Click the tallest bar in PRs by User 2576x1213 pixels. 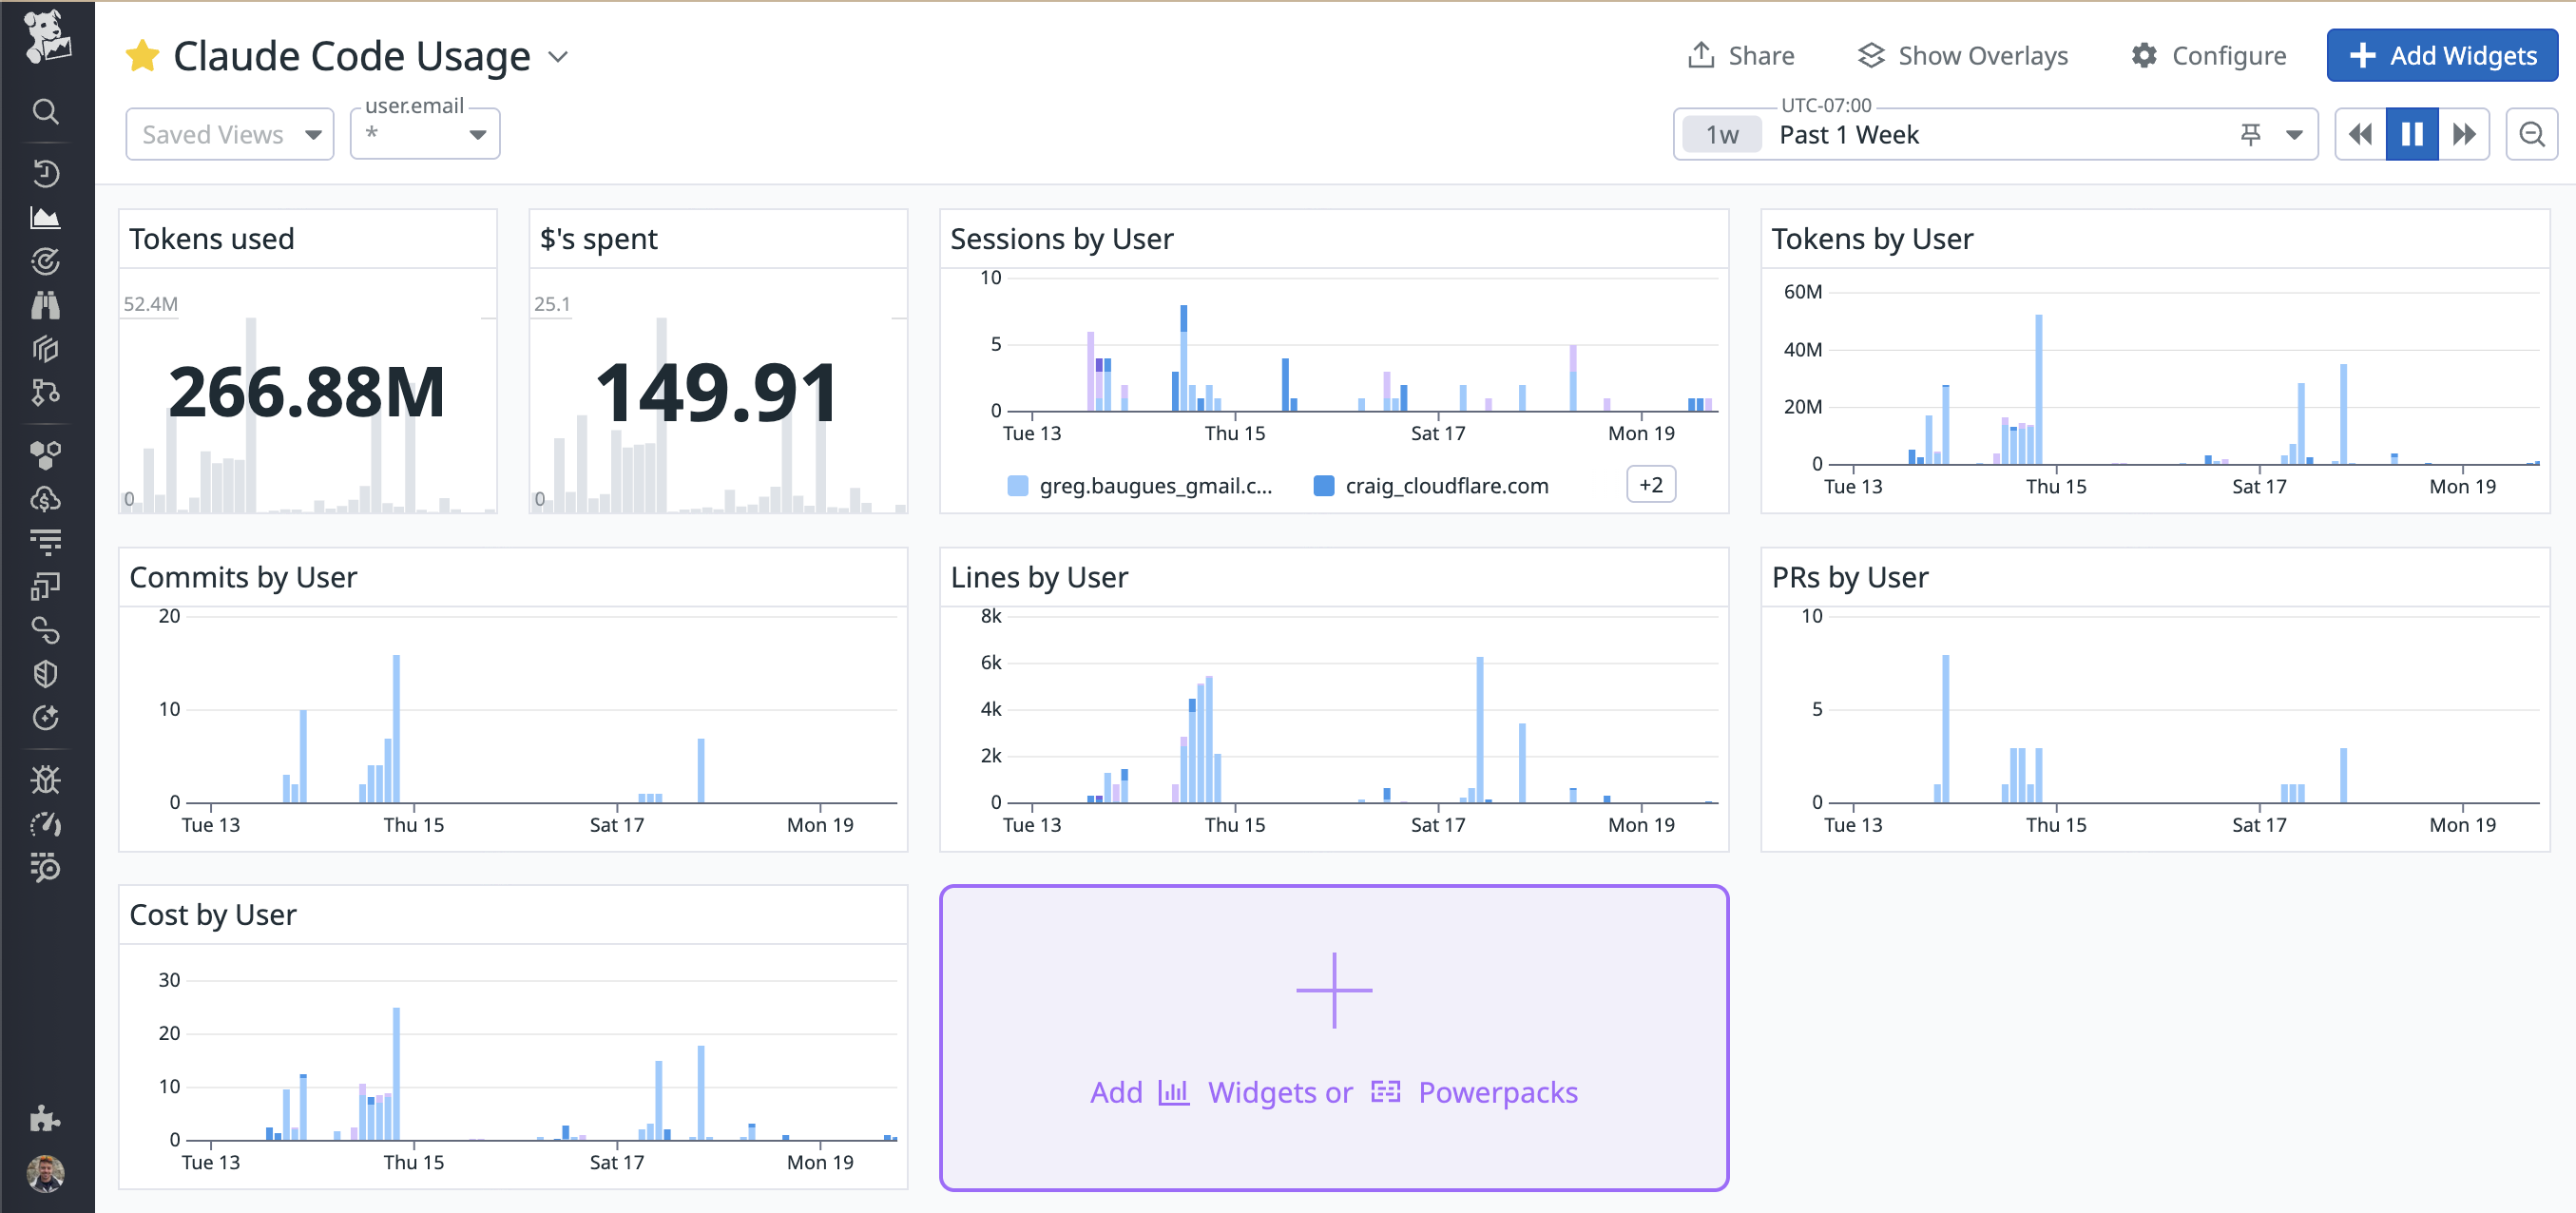(1945, 728)
